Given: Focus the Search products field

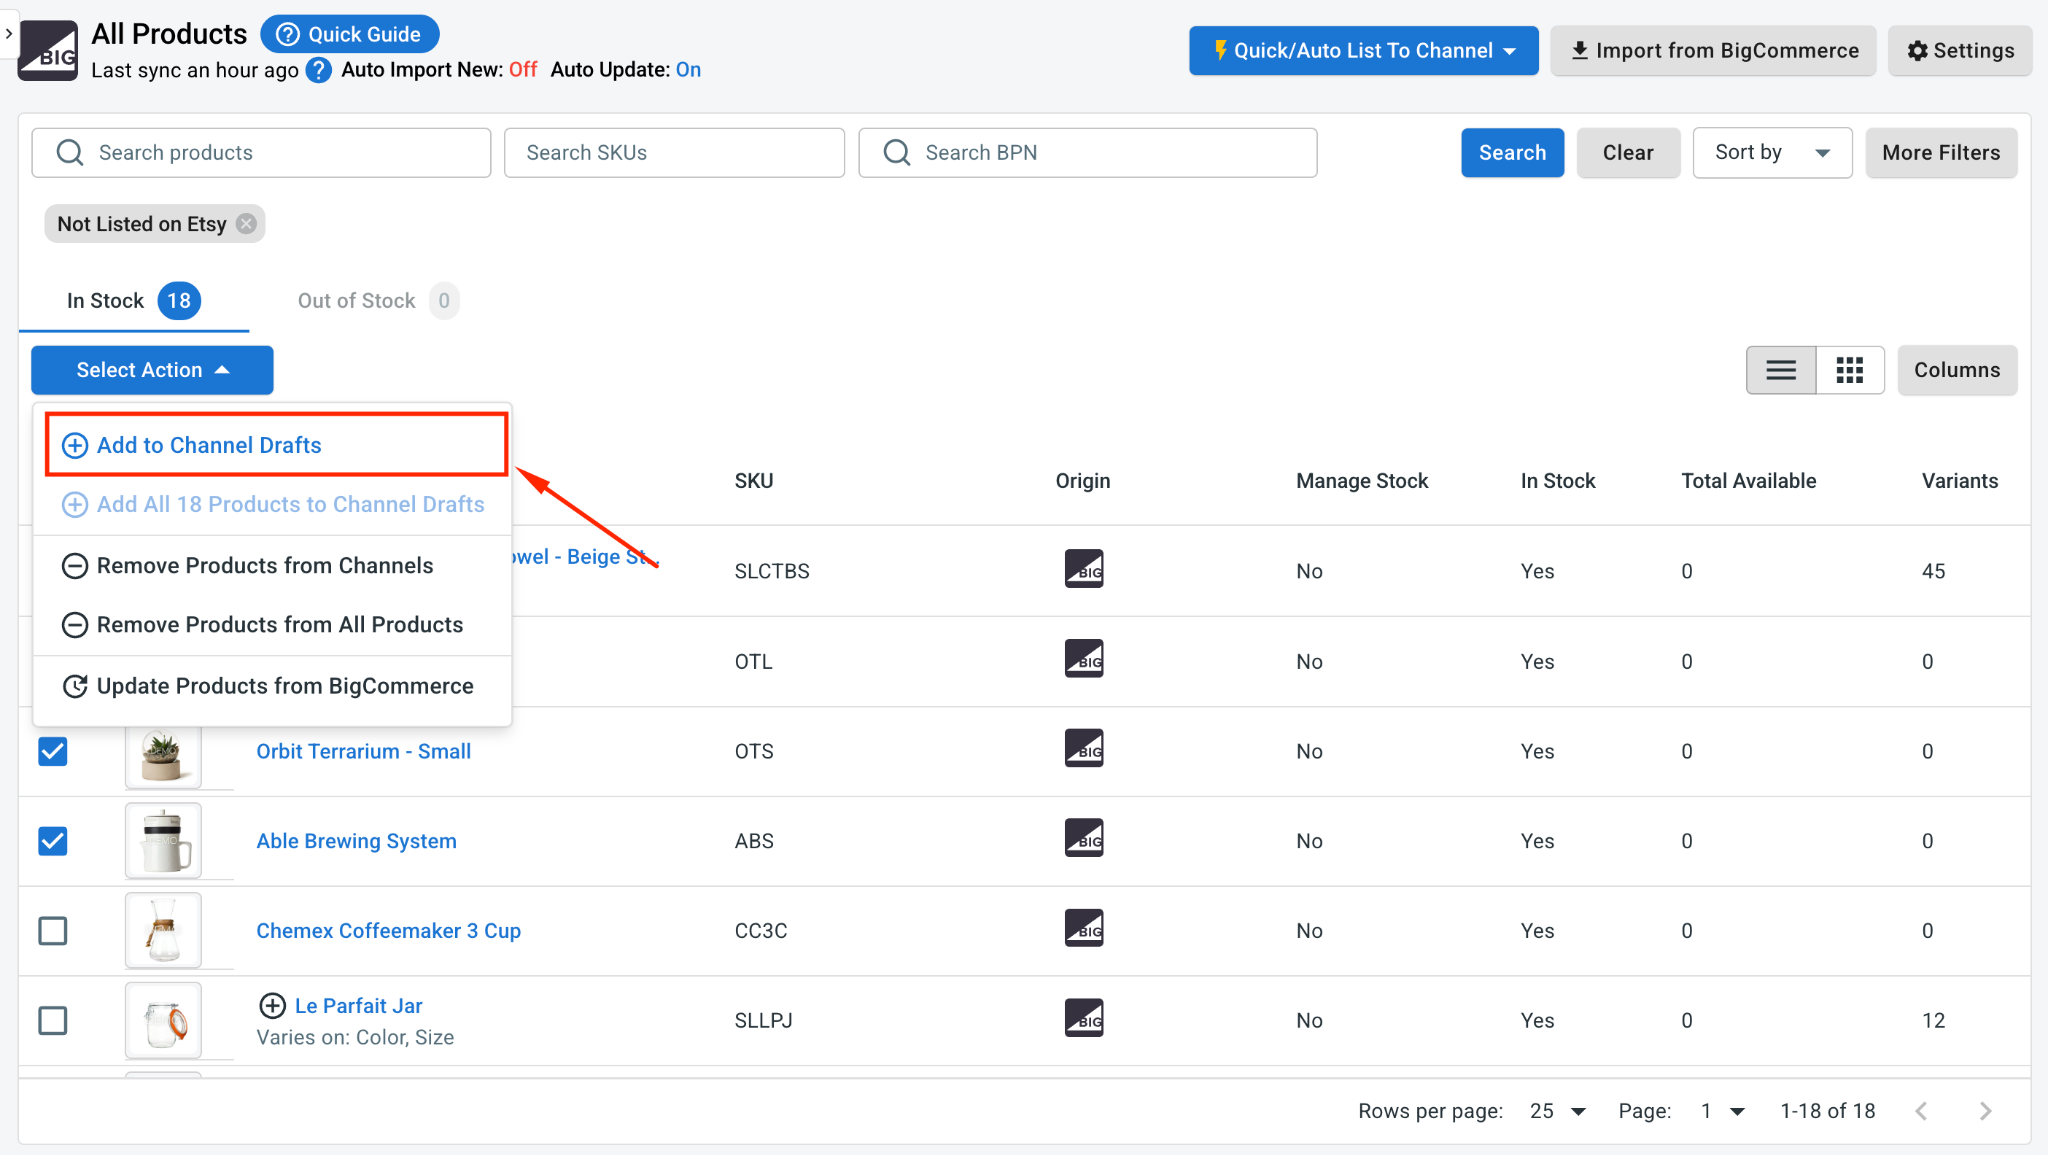Looking at the screenshot, I should pos(261,152).
